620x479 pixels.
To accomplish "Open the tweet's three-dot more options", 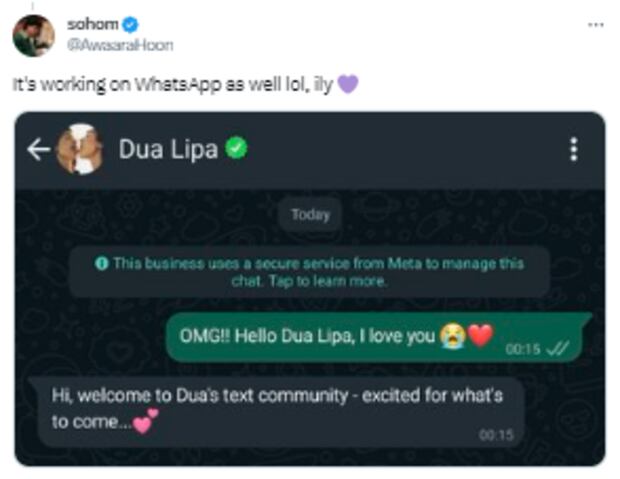I will [x=595, y=25].
